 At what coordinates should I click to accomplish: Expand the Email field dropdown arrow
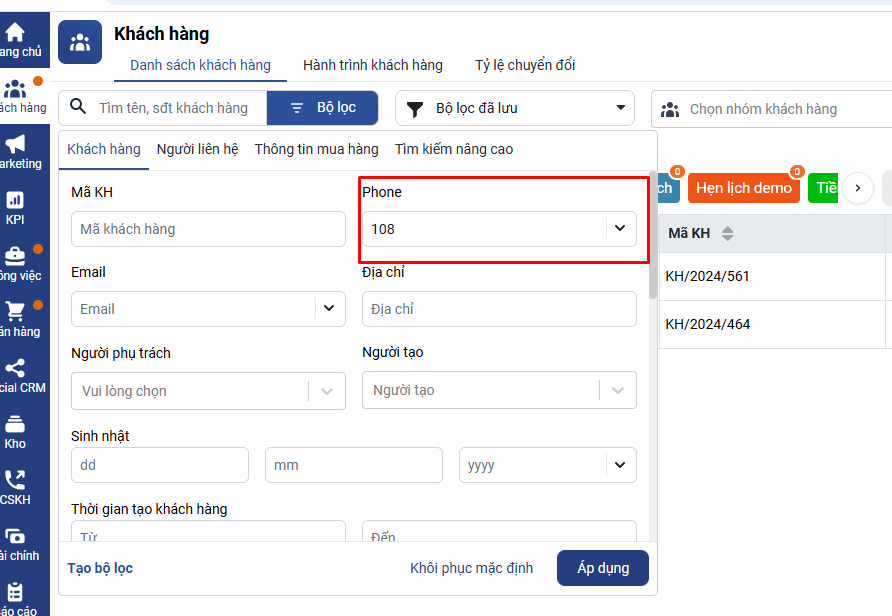point(329,309)
